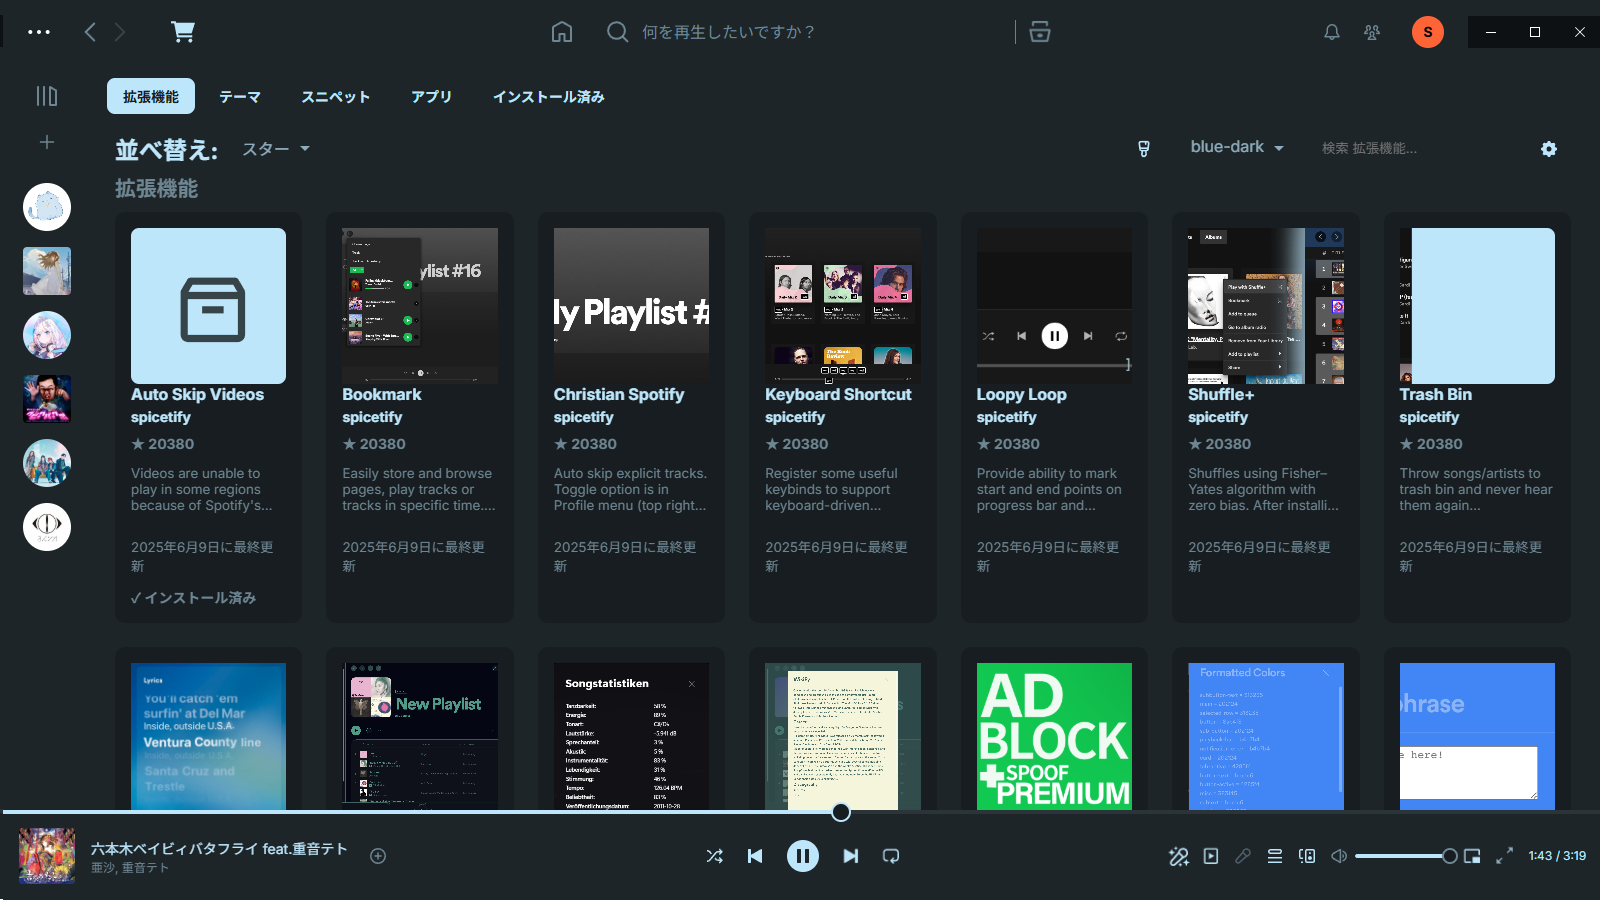
Task: Open connect to a device icon
Action: 1307,856
